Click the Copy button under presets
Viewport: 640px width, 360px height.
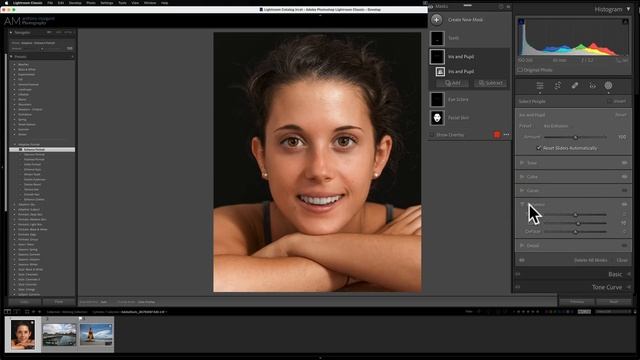click(x=24, y=302)
